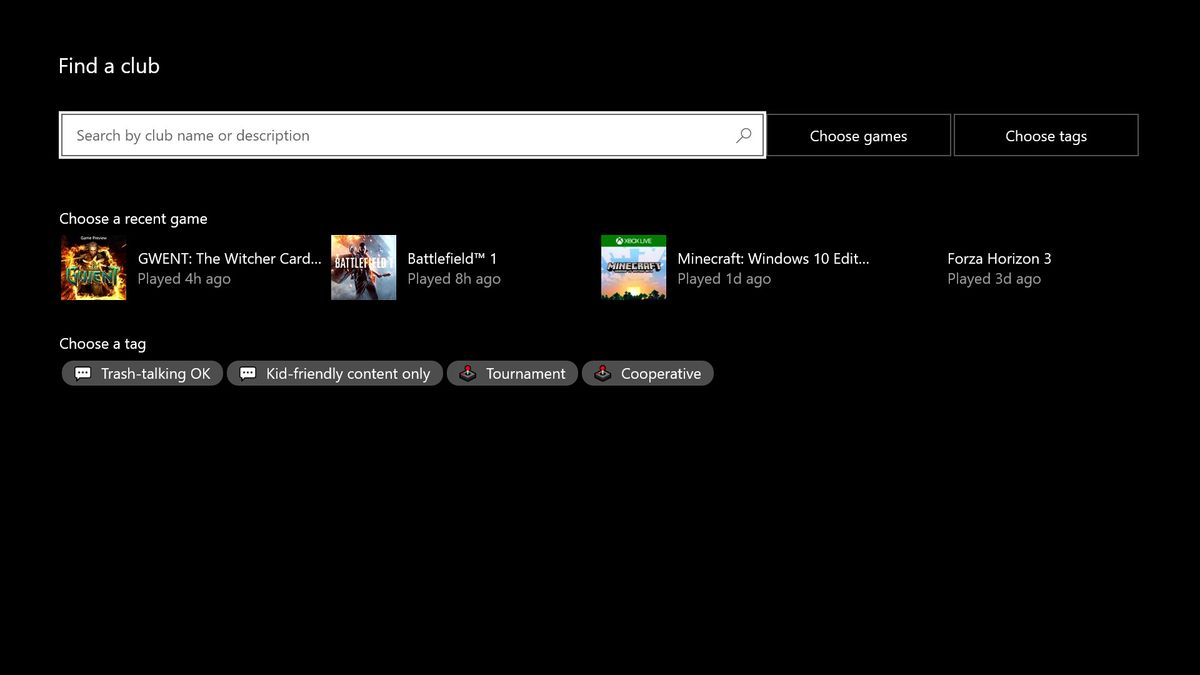The width and height of the screenshot is (1200, 675).
Task: Toggle the Trash-talking OK tag
Action: [x=141, y=373]
